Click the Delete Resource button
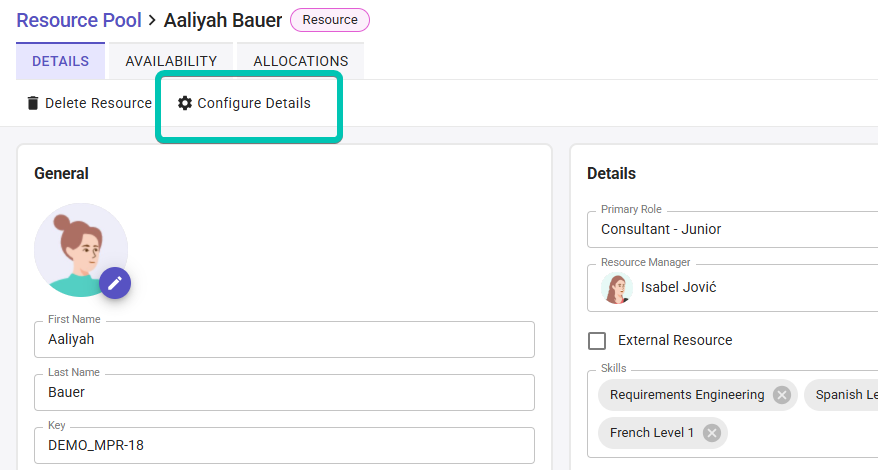 [90, 103]
